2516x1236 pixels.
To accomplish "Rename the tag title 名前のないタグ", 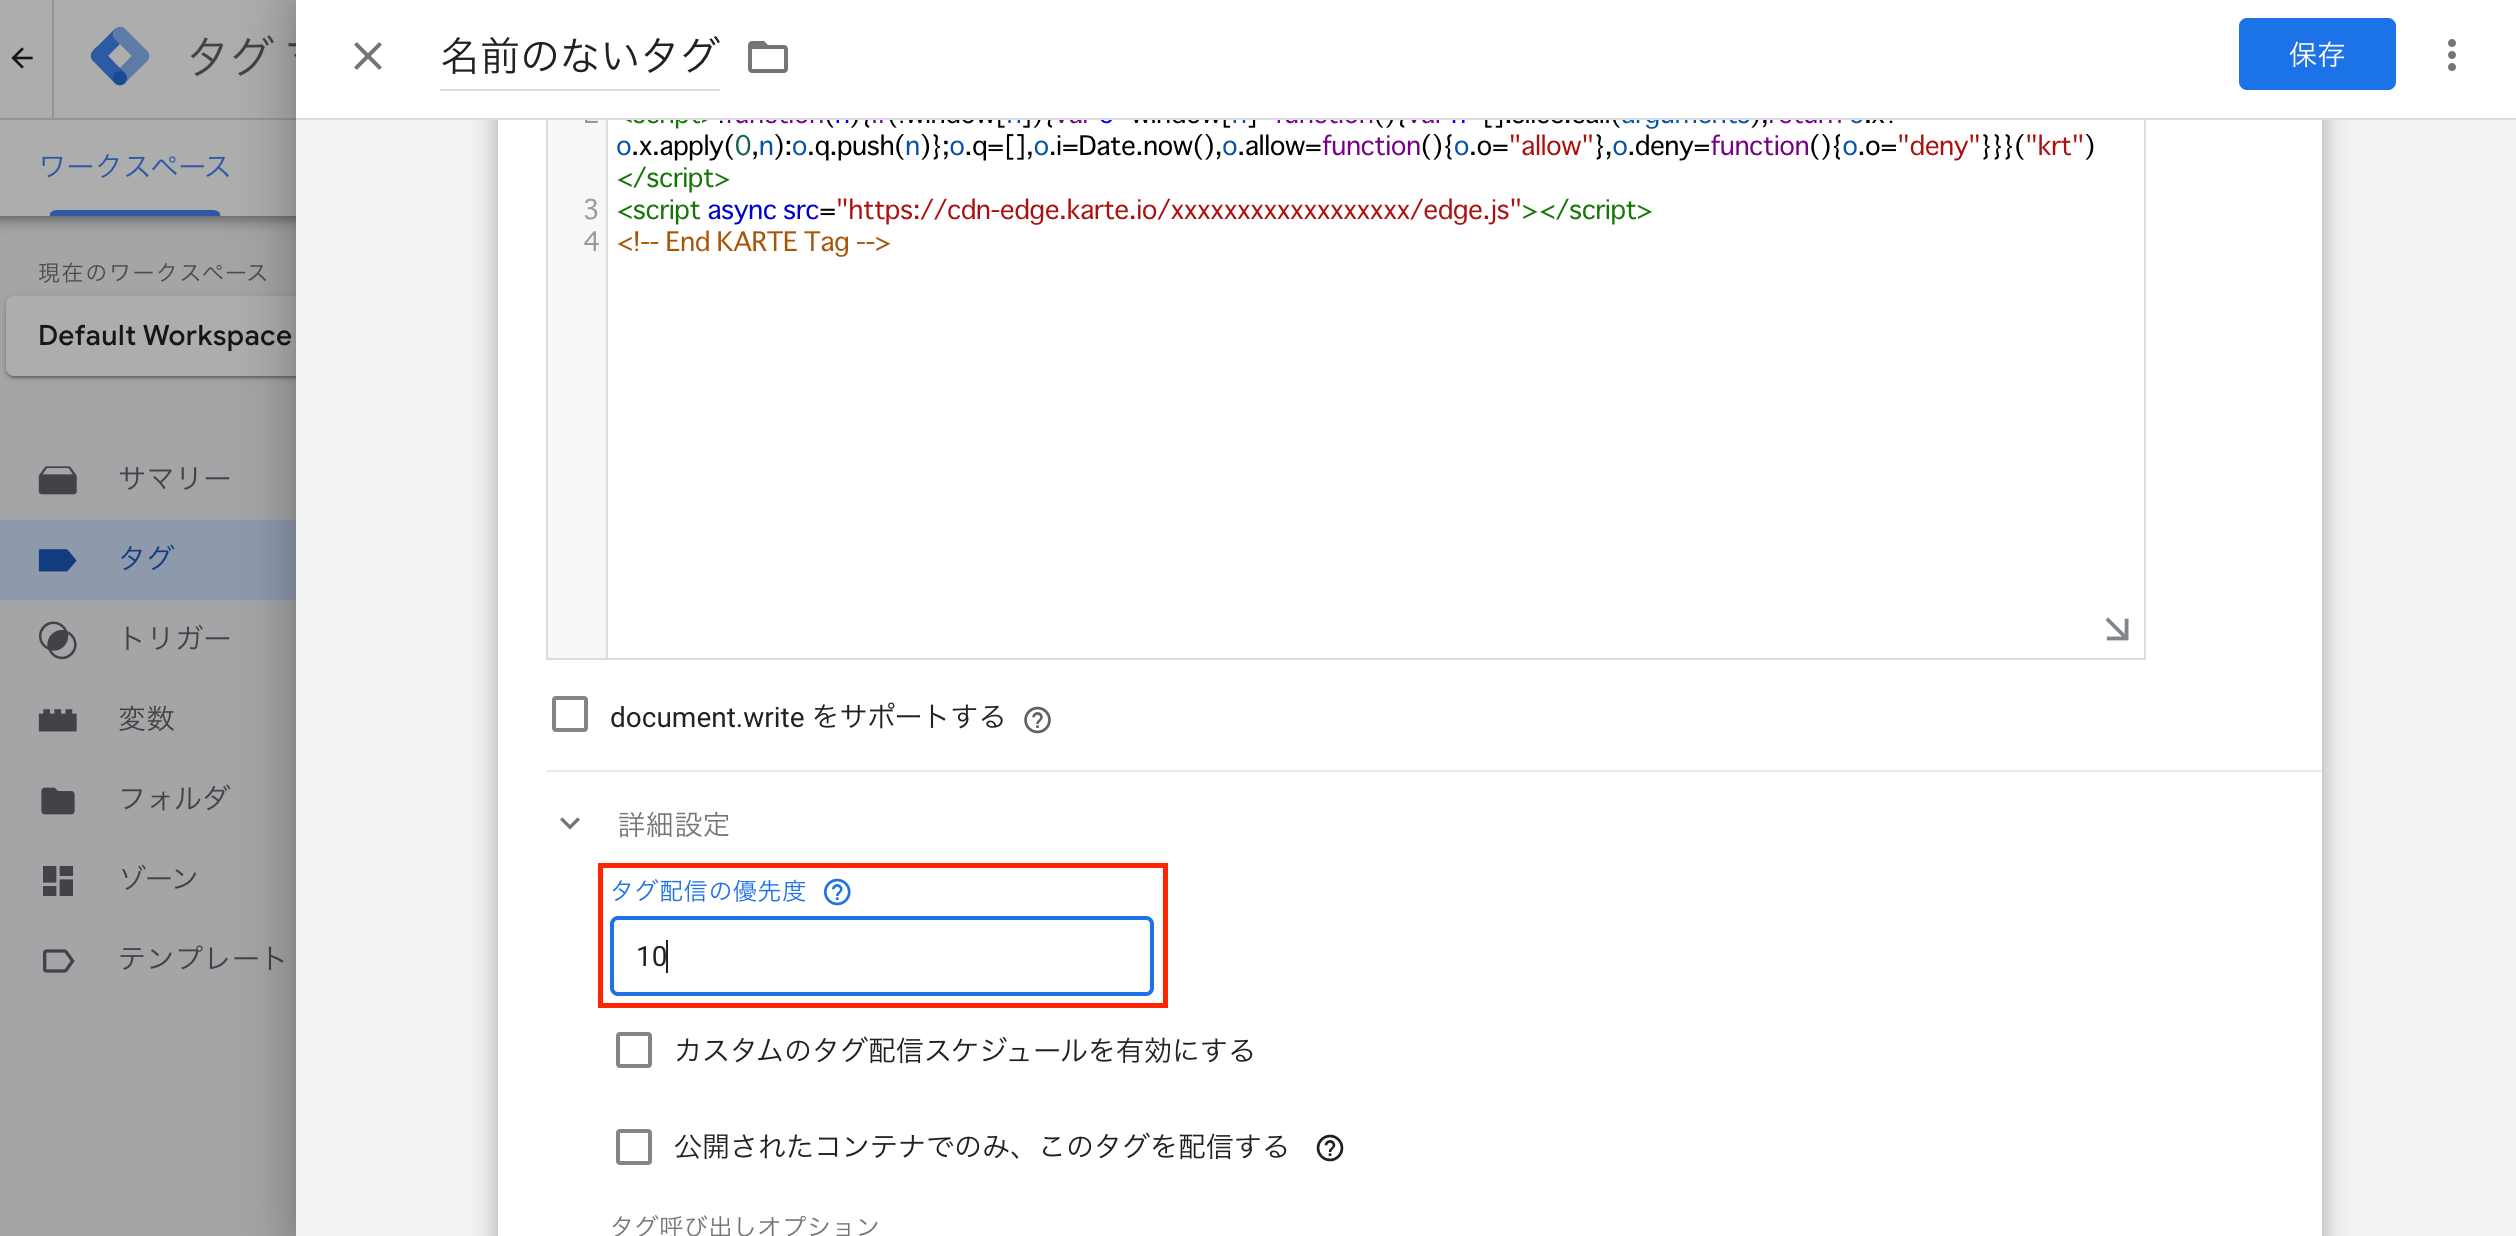I will coord(580,56).
